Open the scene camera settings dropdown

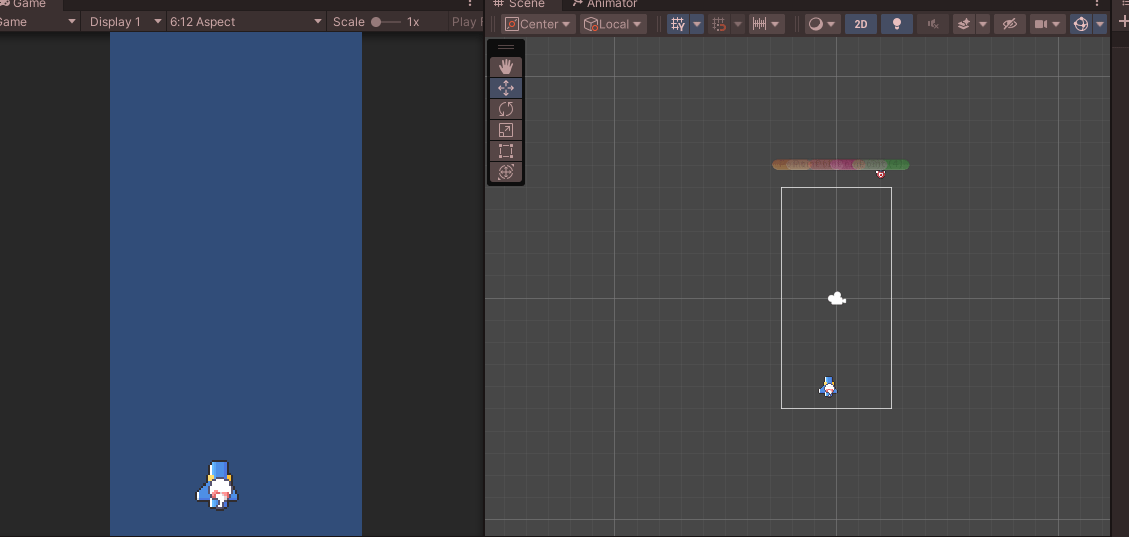(x=1048, y=24)
